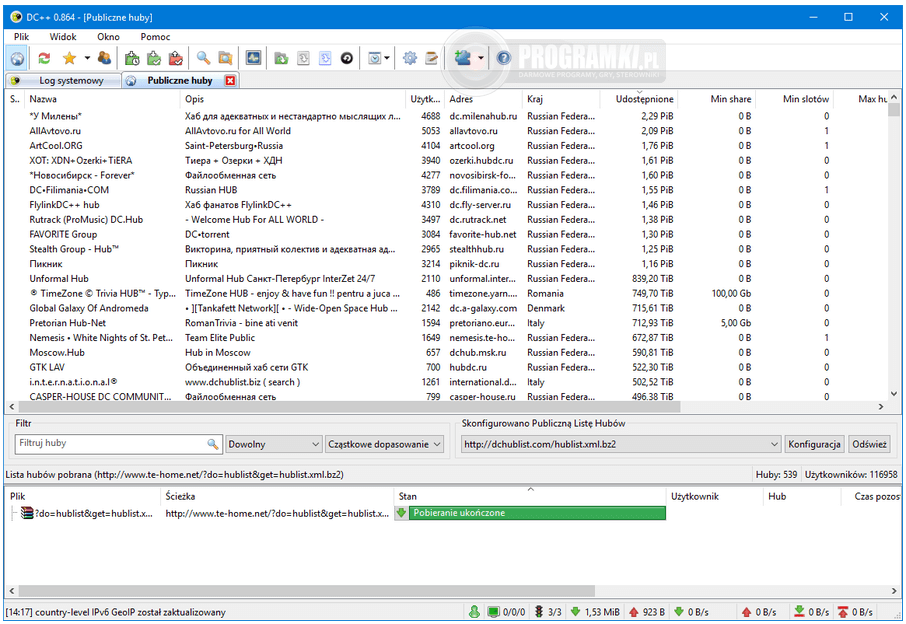Open the Pomoc menu
Viewport: 906px width, 624px height.
(x=155, y=36)
